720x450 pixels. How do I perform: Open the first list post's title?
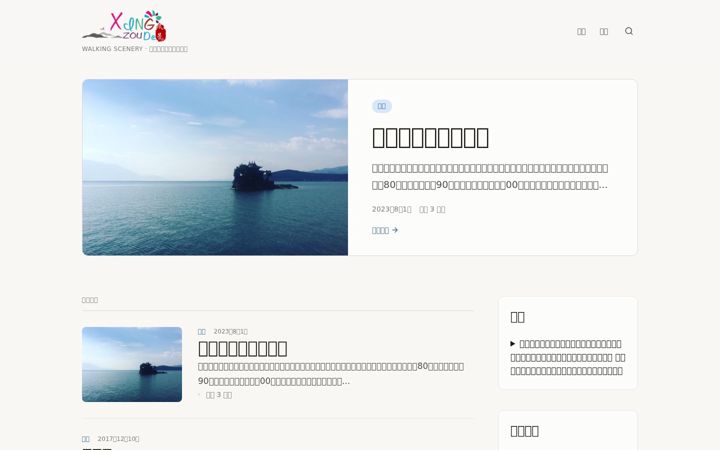[242, 349]
